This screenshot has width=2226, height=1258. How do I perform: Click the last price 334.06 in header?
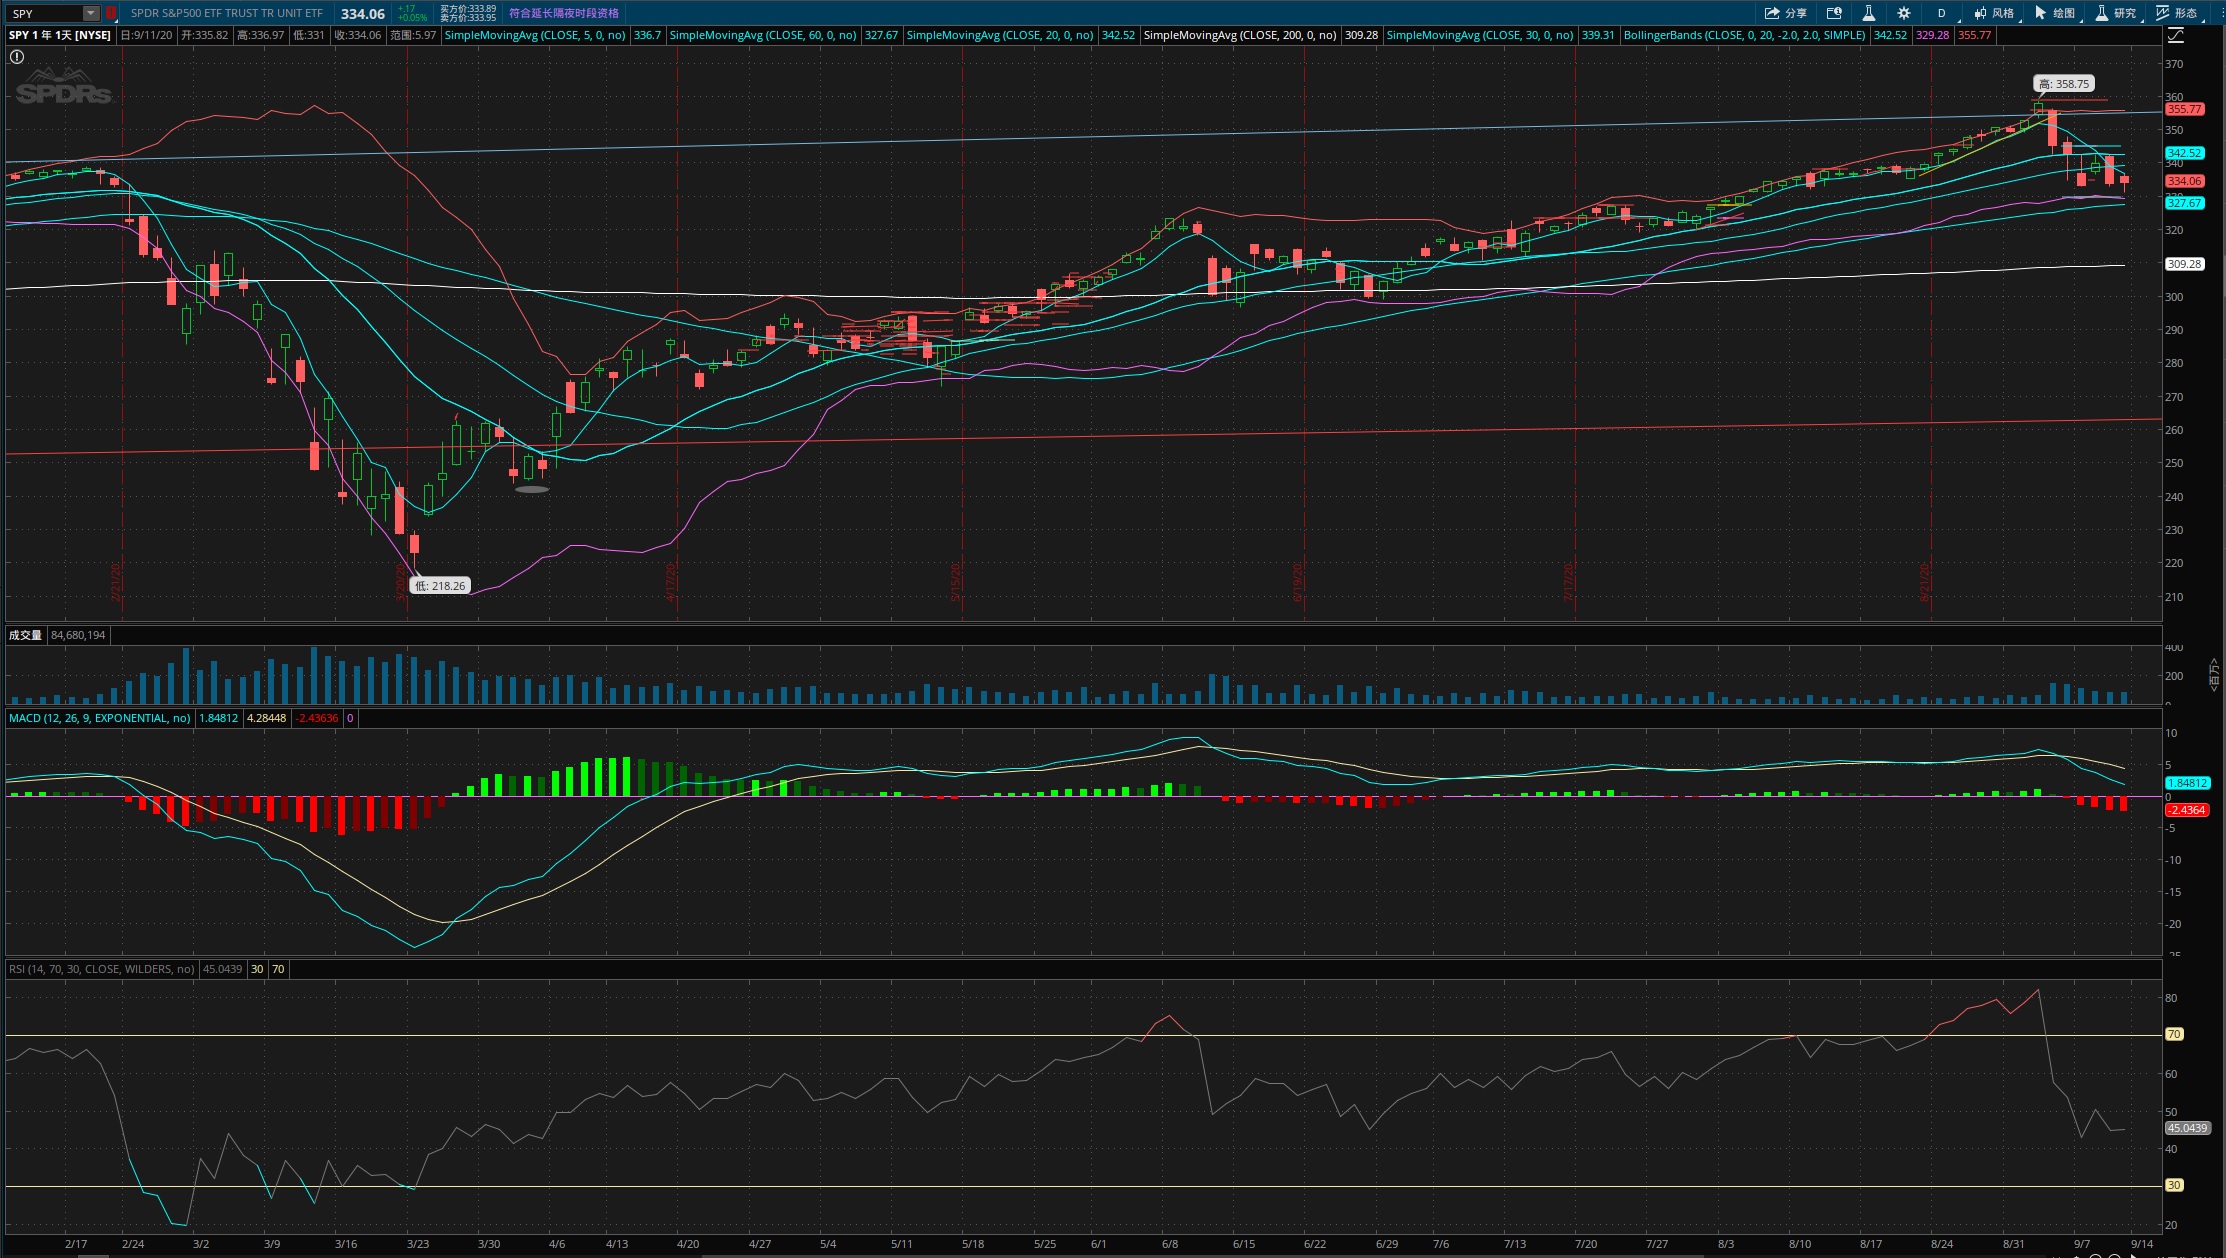coord(362,14)
